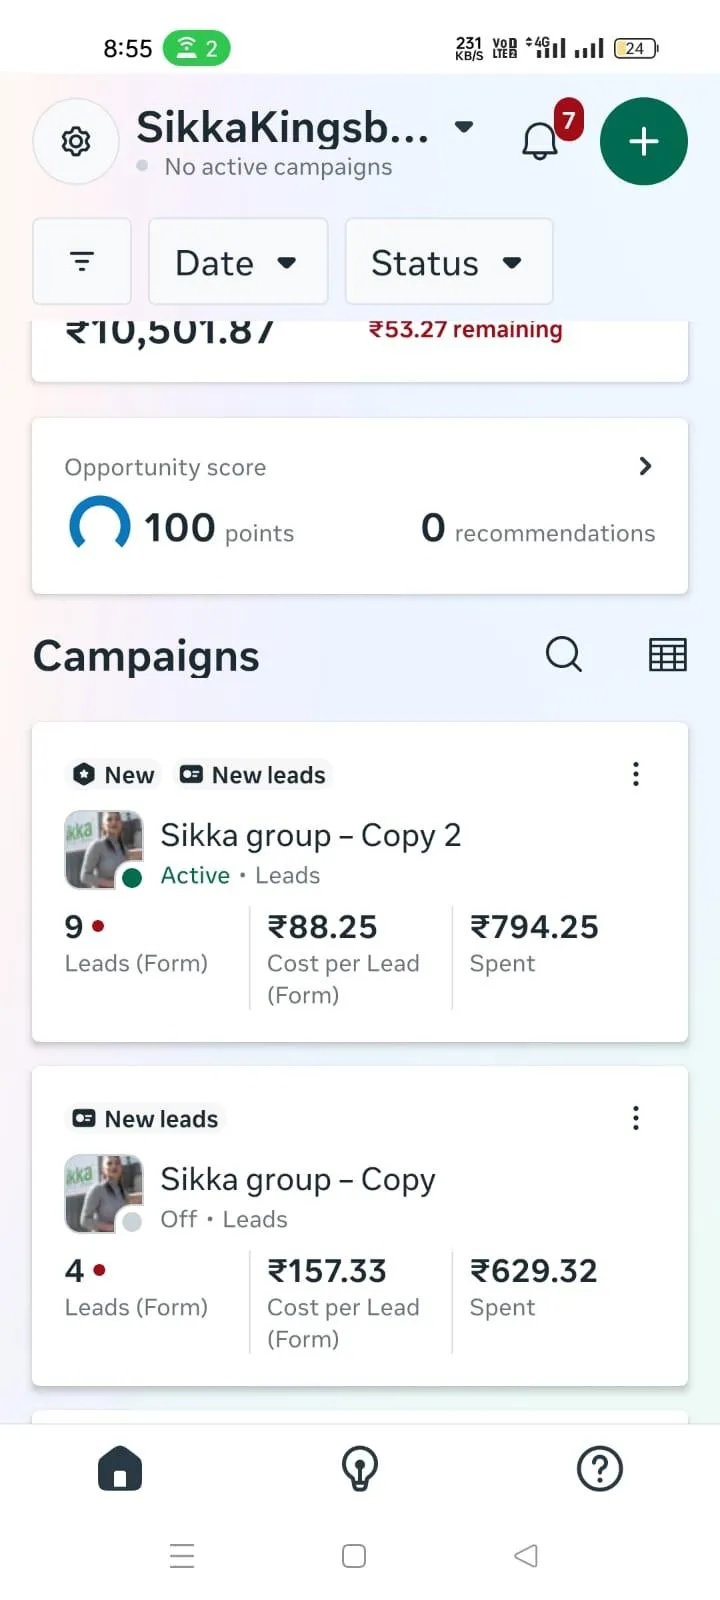Open notifications bell with 7 alerts
This screenshot has height=1600, width=720.
[541, 141]
